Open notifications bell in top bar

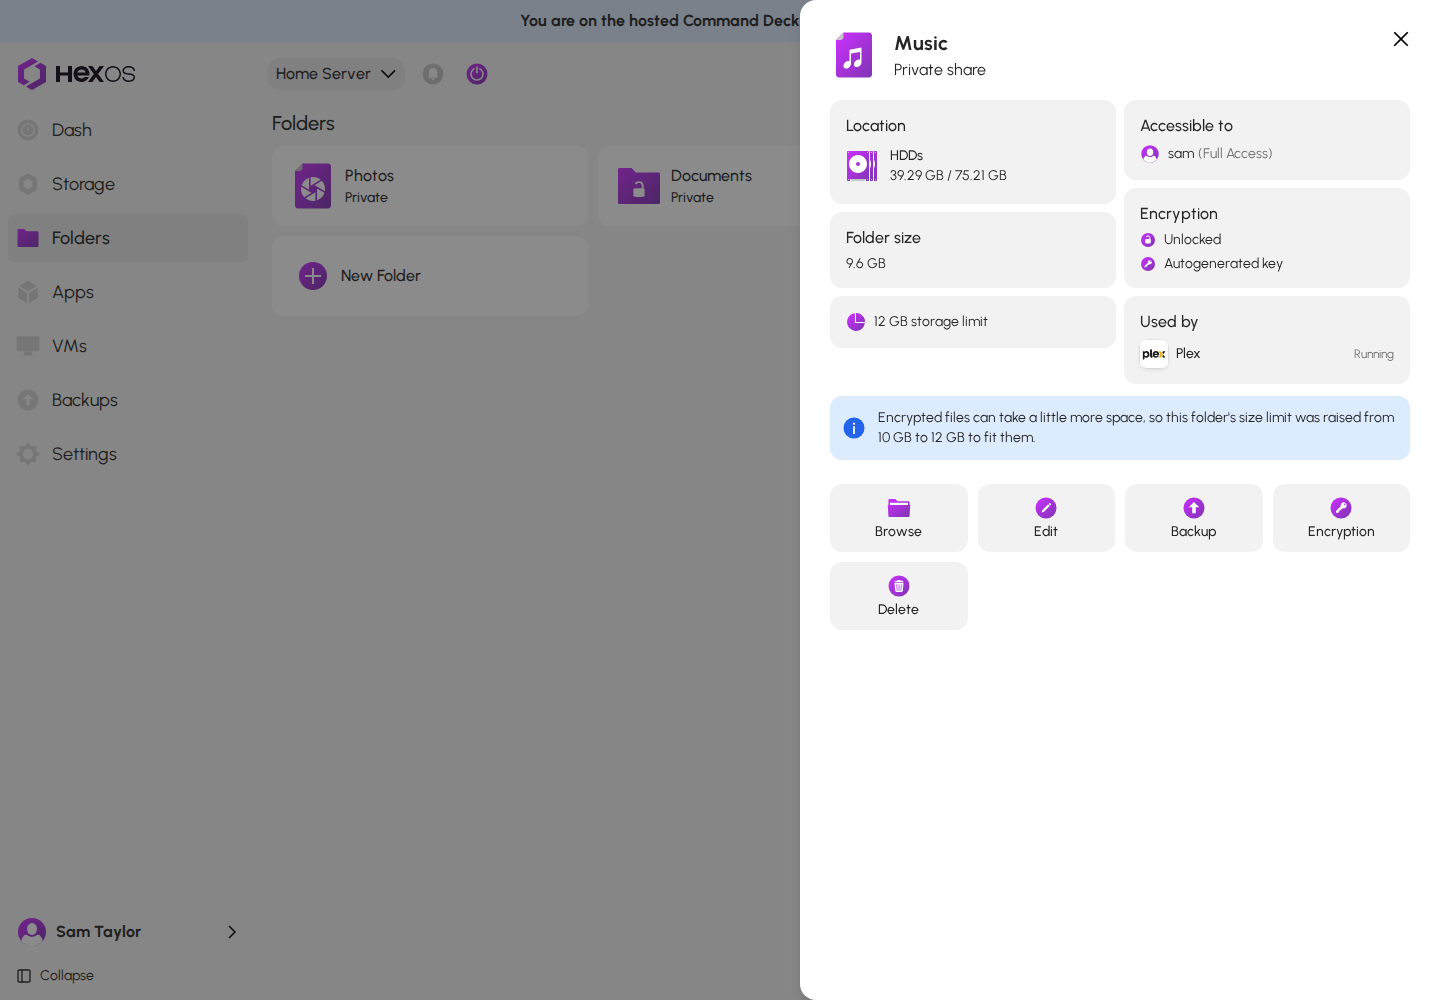pos(433,74)
